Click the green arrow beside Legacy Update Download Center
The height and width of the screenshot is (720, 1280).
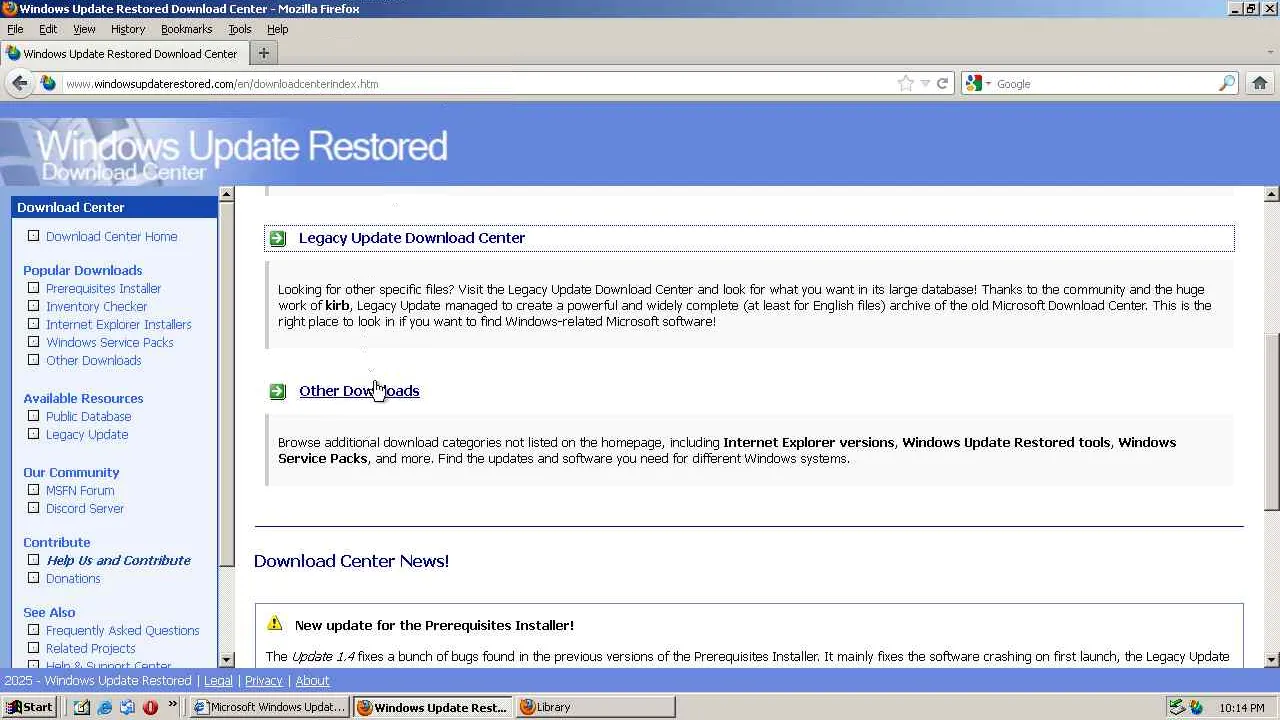[278, 238]
